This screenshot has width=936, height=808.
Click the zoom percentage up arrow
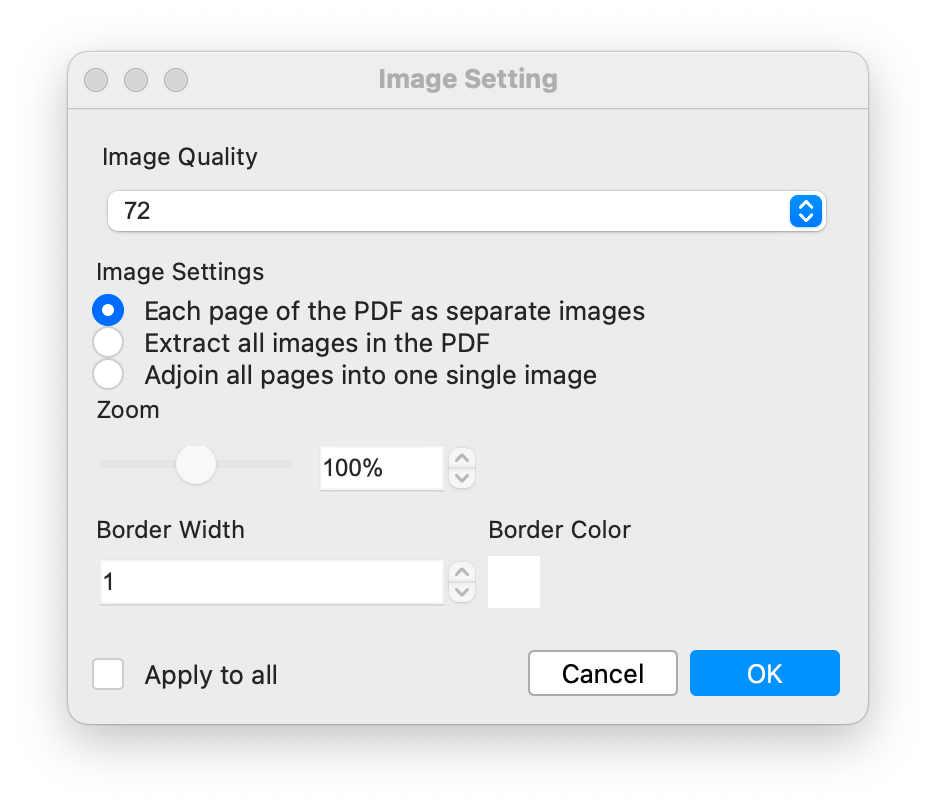461,458
